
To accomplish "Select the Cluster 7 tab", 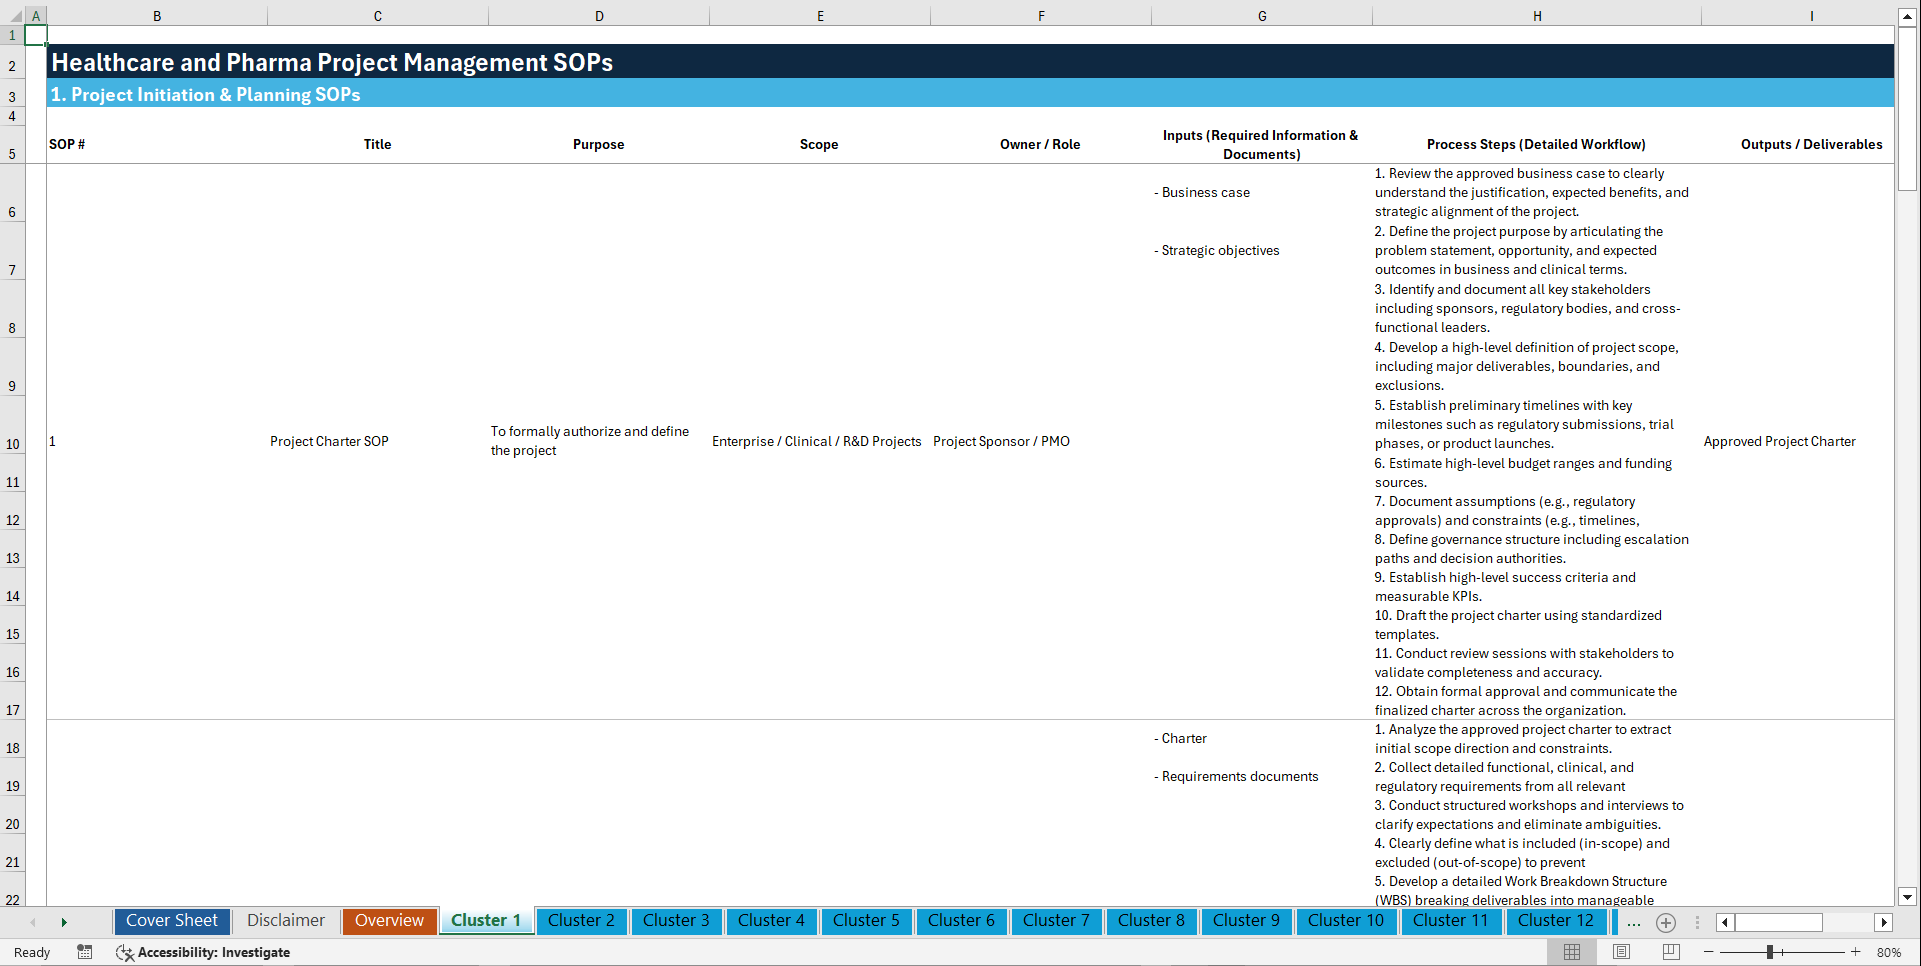I will point(1056,921).
